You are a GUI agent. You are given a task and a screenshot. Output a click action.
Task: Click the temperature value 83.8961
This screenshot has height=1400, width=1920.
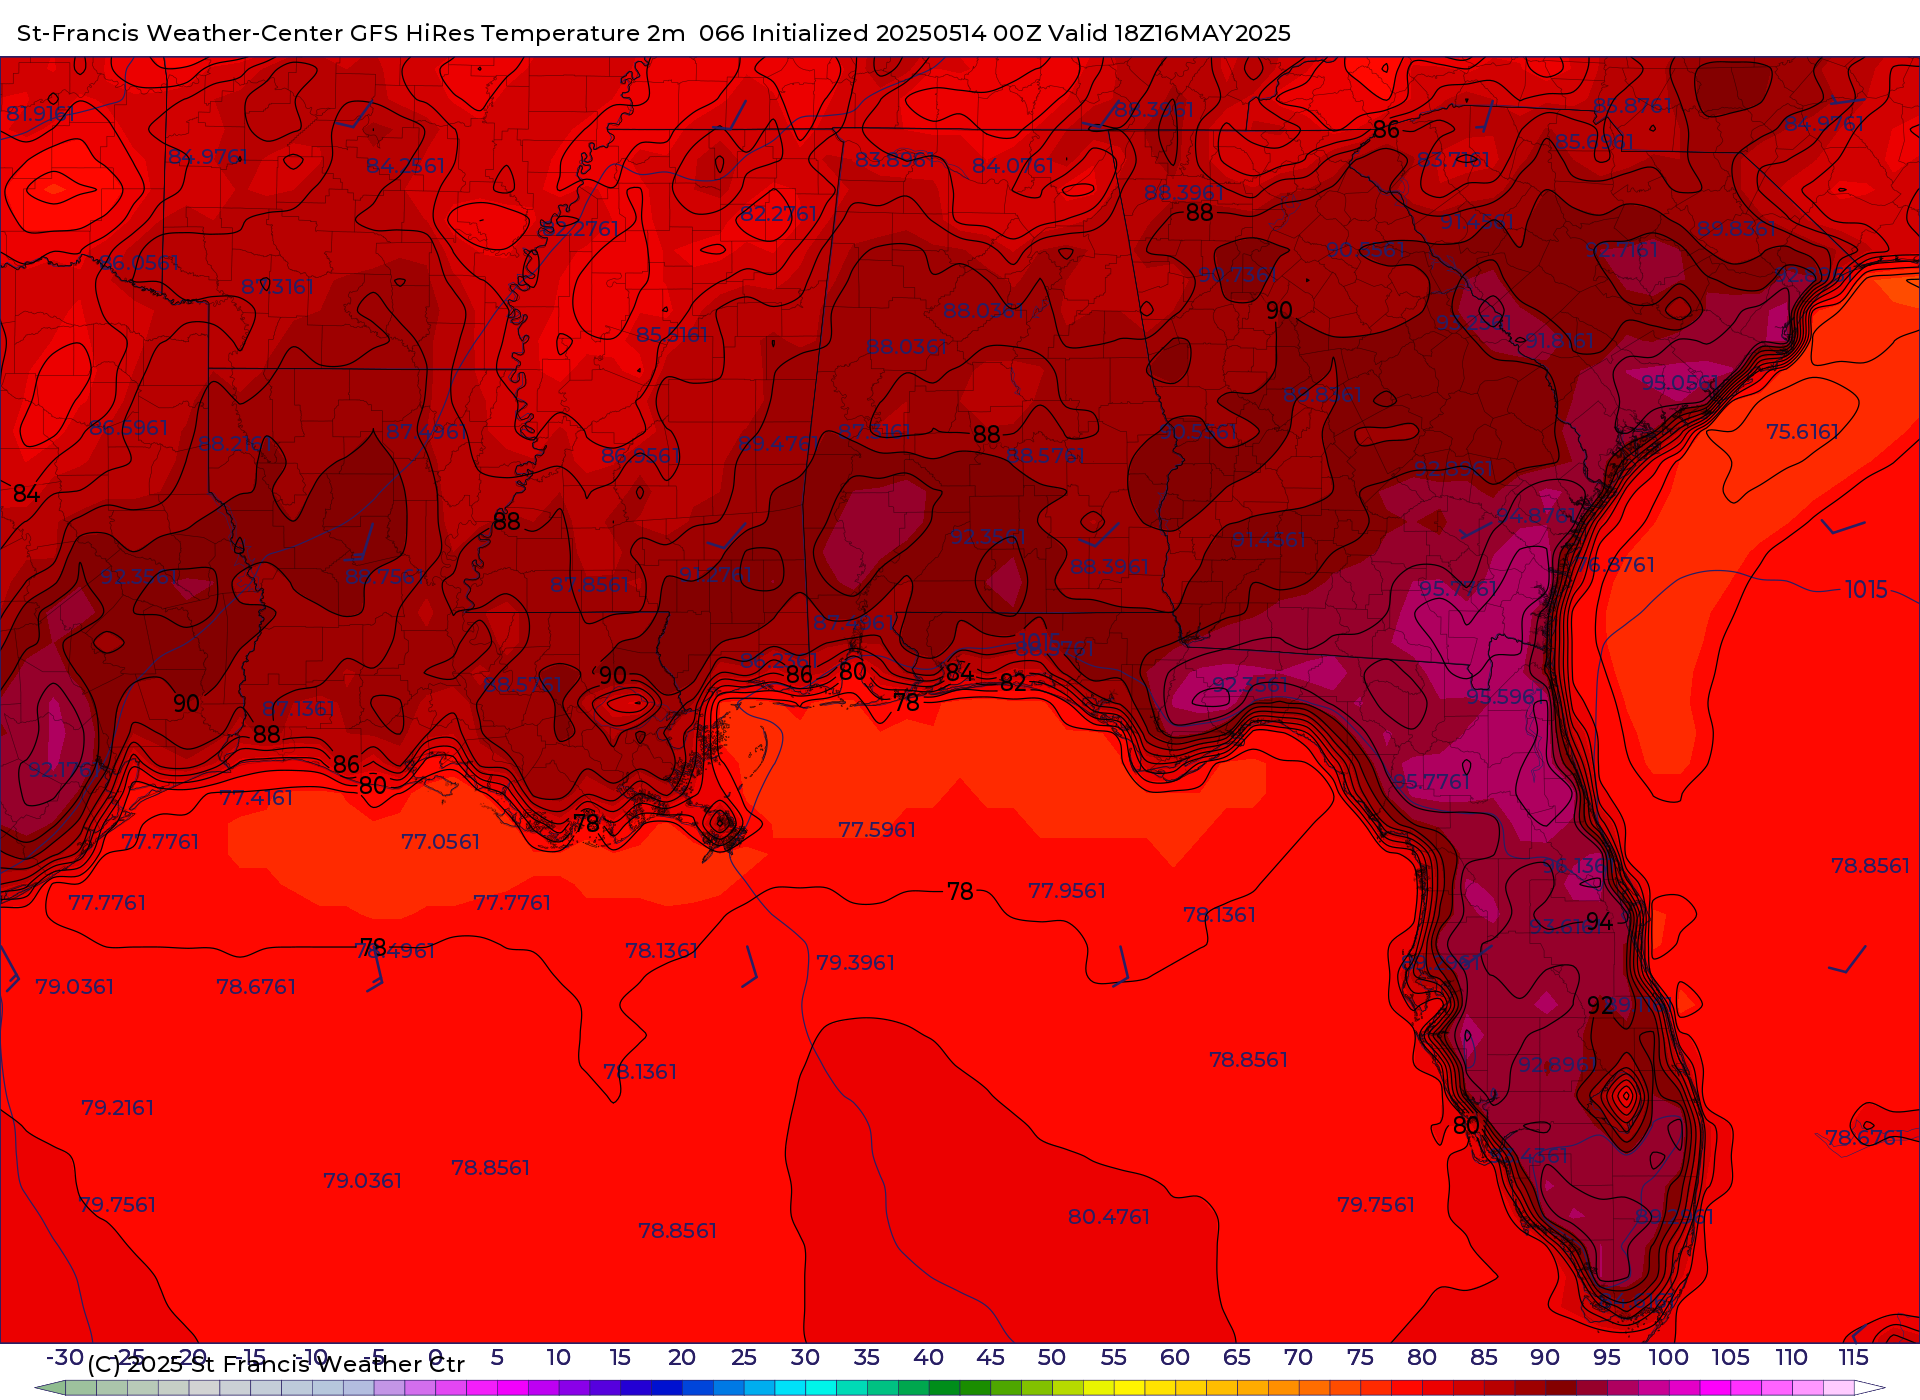pyautogui.click(x=895, y=159)
